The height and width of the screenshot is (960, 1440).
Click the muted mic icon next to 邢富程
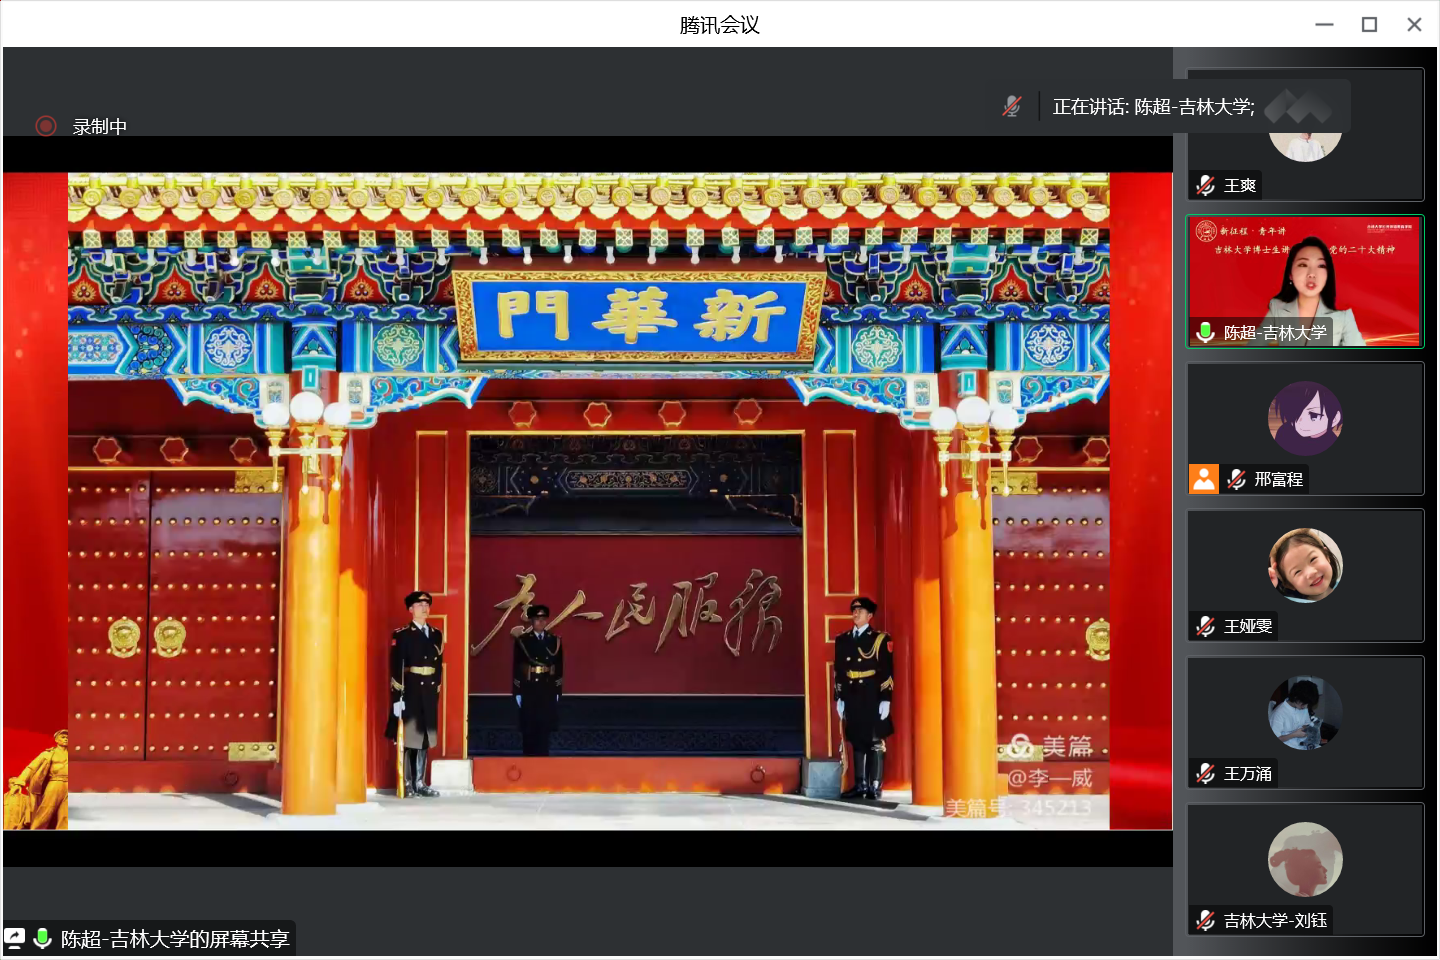1237,479
